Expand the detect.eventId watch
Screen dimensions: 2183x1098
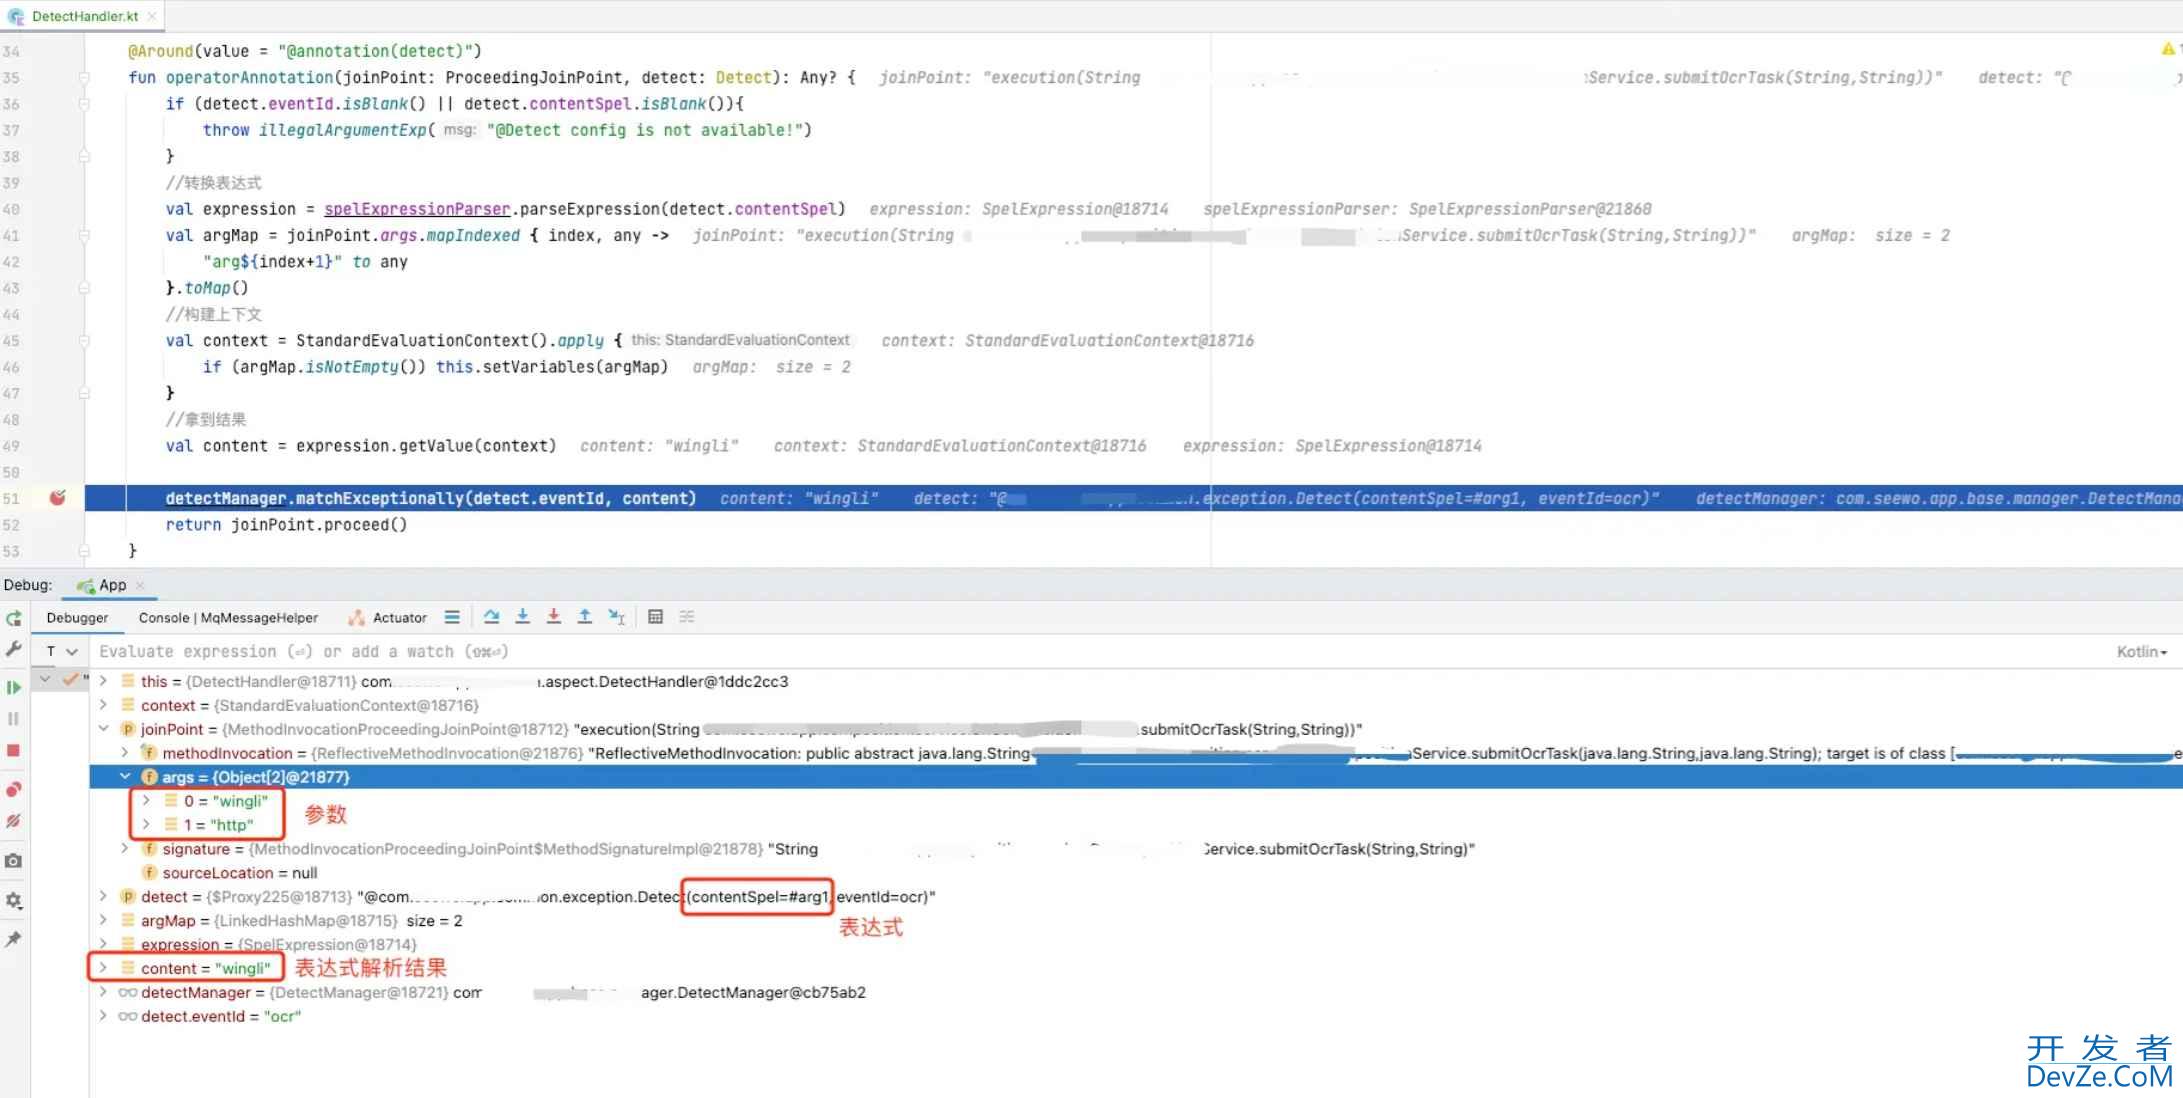[x=103, y=1016]
